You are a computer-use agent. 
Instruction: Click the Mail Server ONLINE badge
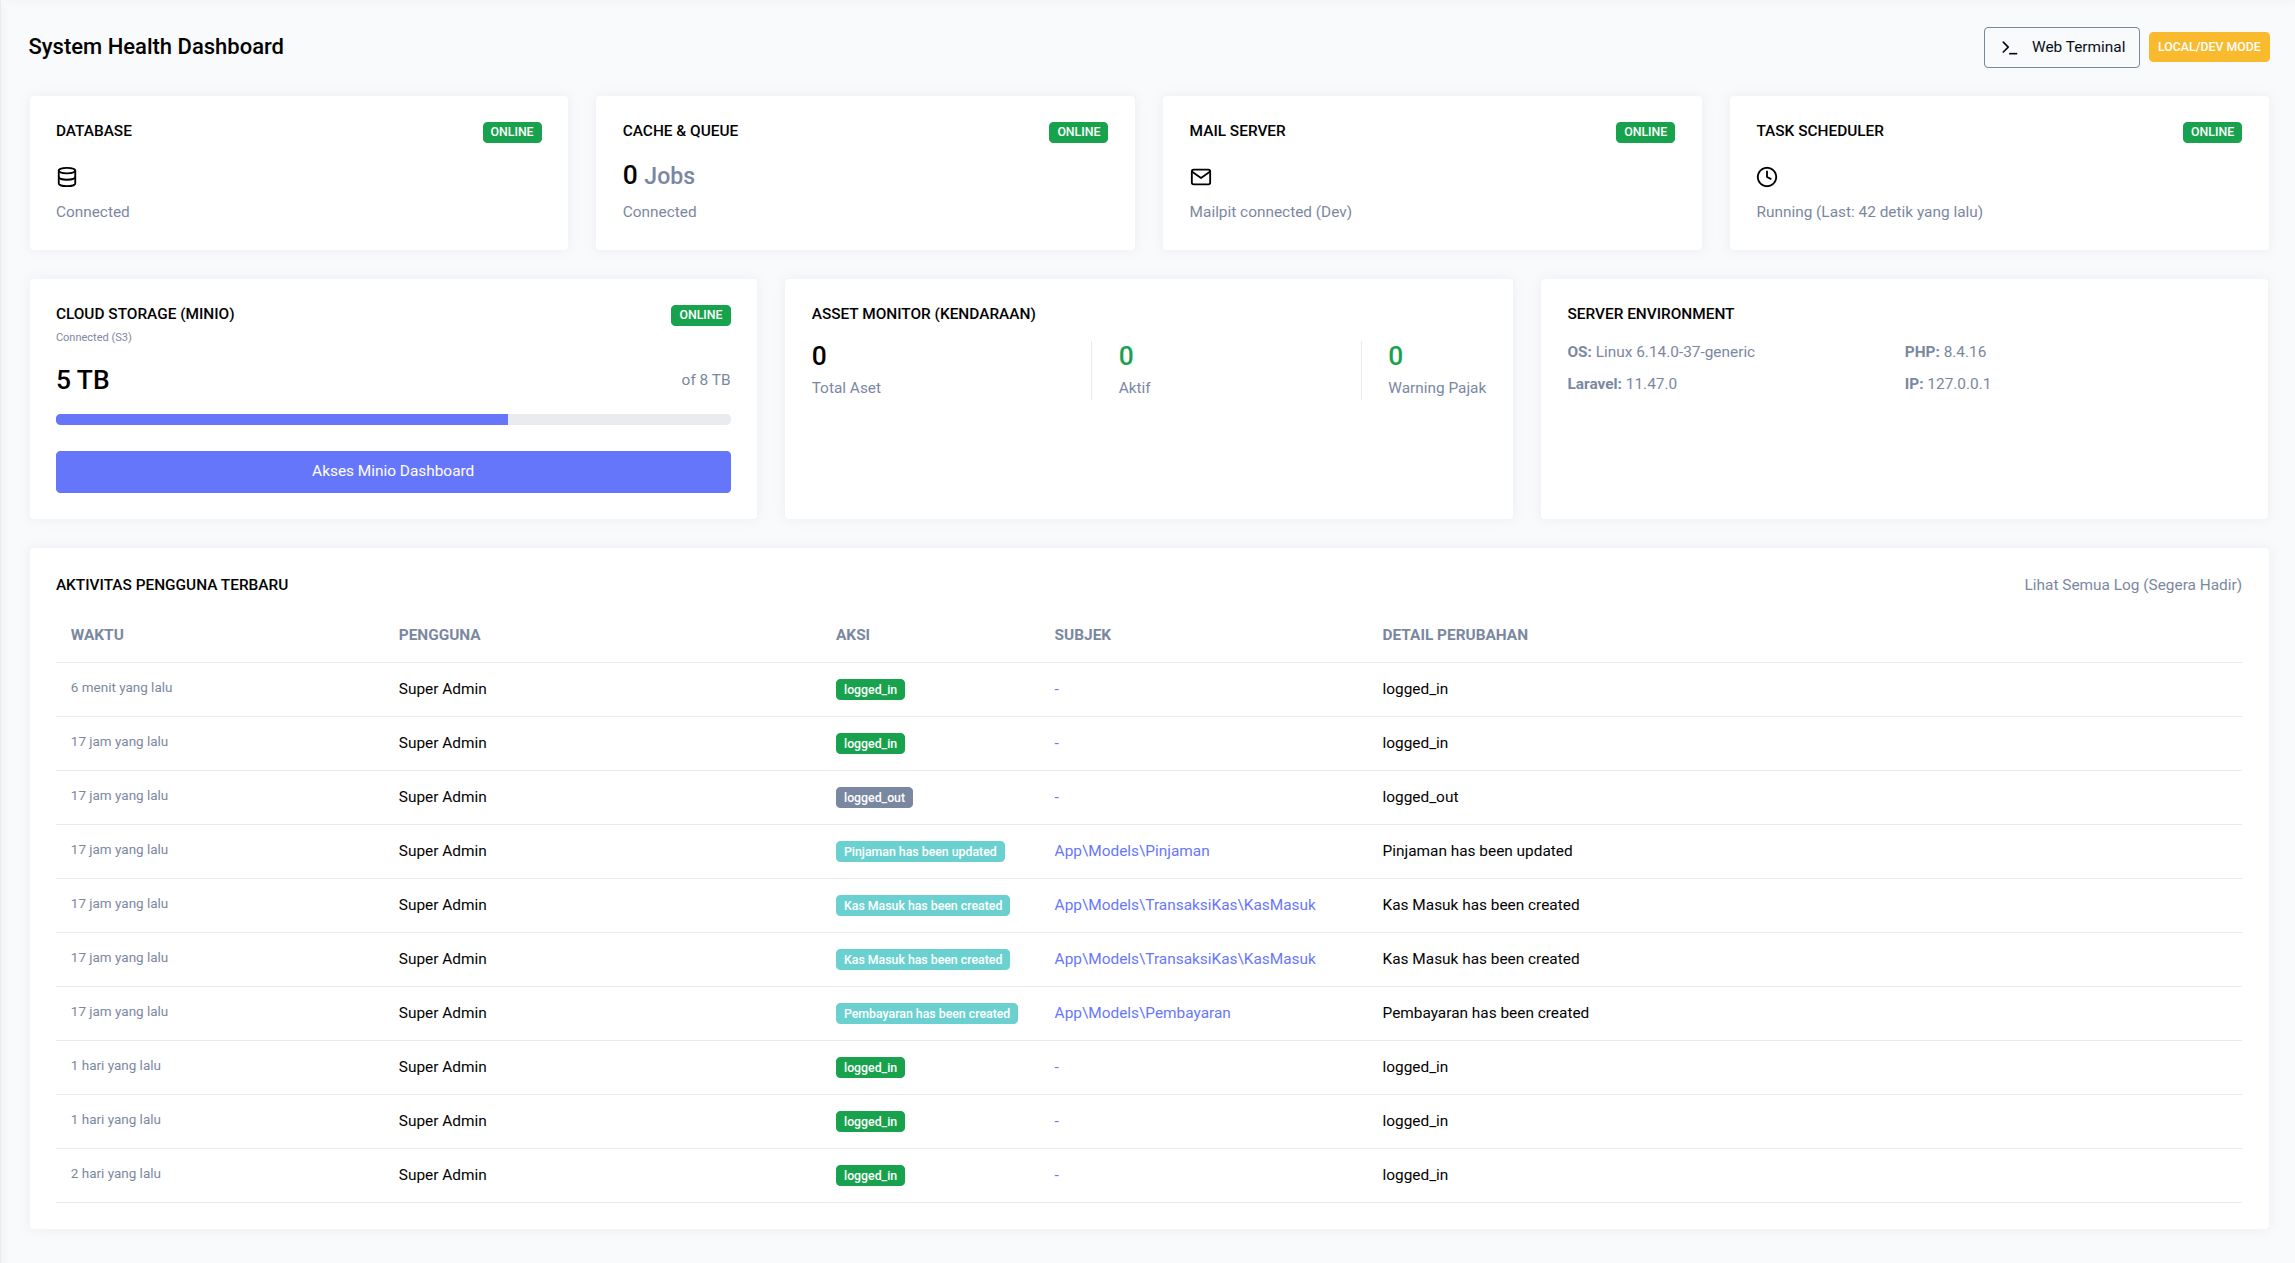click(x=1645, y=132)
